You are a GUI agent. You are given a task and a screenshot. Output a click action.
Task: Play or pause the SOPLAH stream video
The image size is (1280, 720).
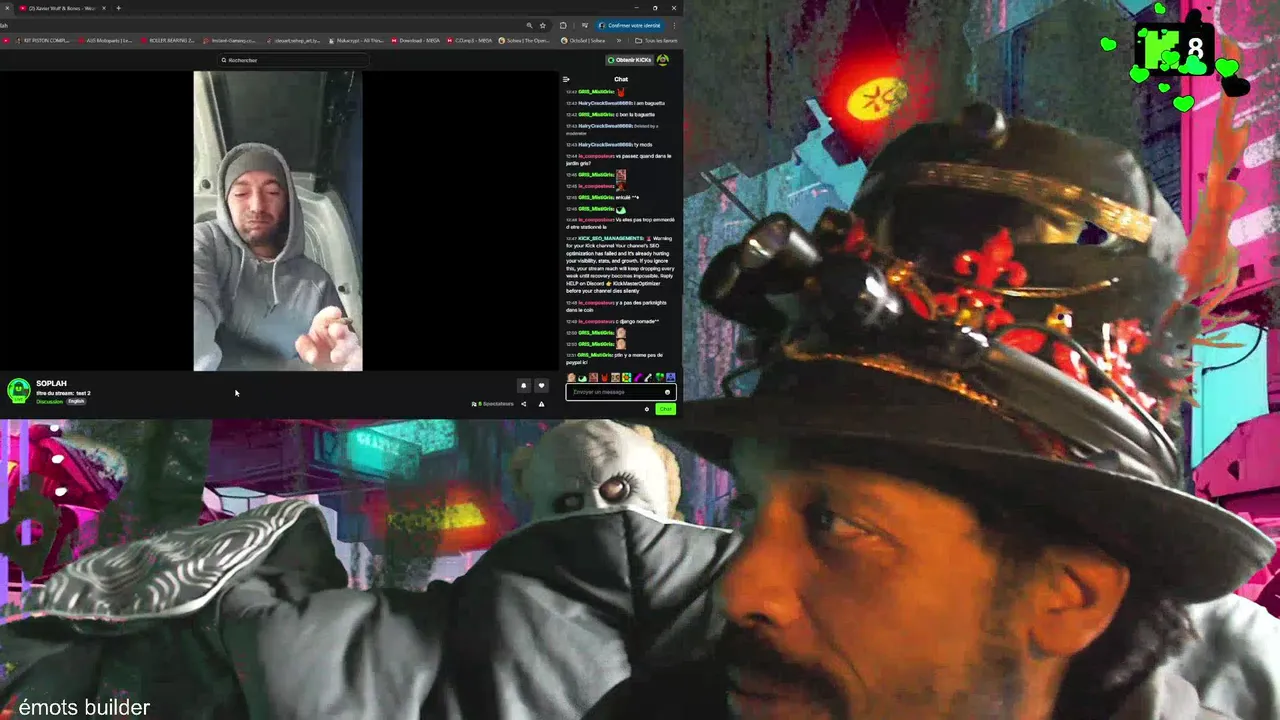tap(278, 221)
